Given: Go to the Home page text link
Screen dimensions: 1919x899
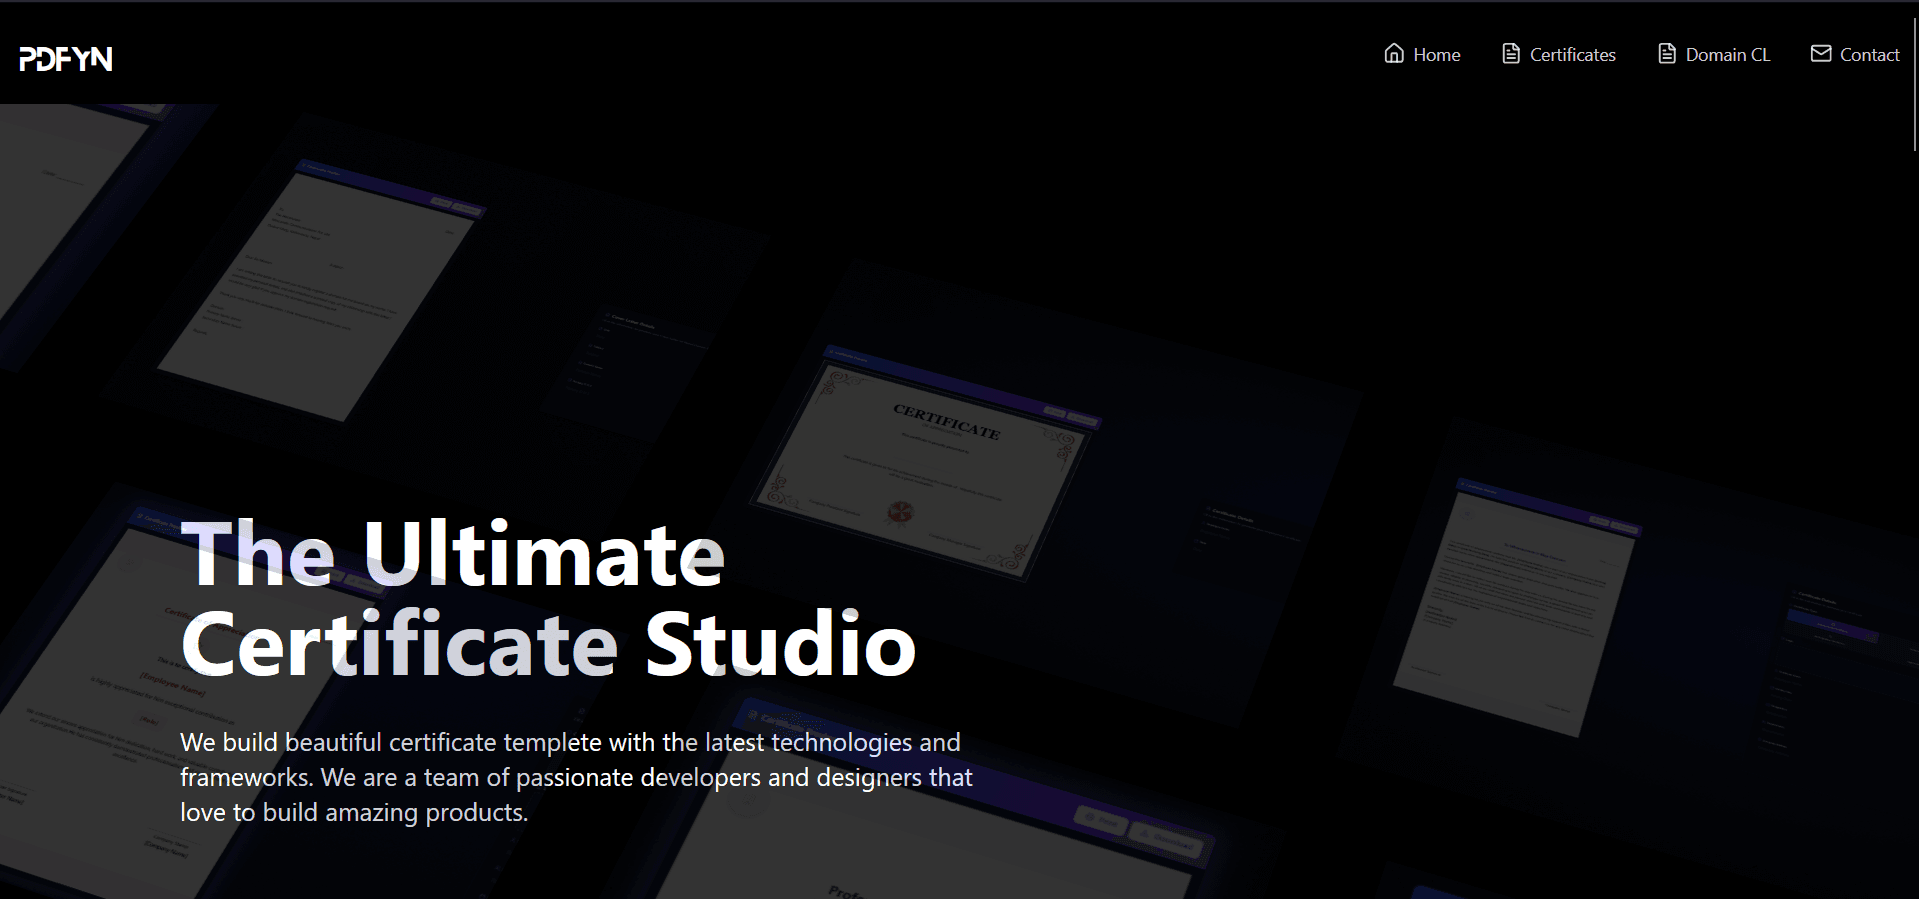Looking at the screenshot, I should 1437,55.
